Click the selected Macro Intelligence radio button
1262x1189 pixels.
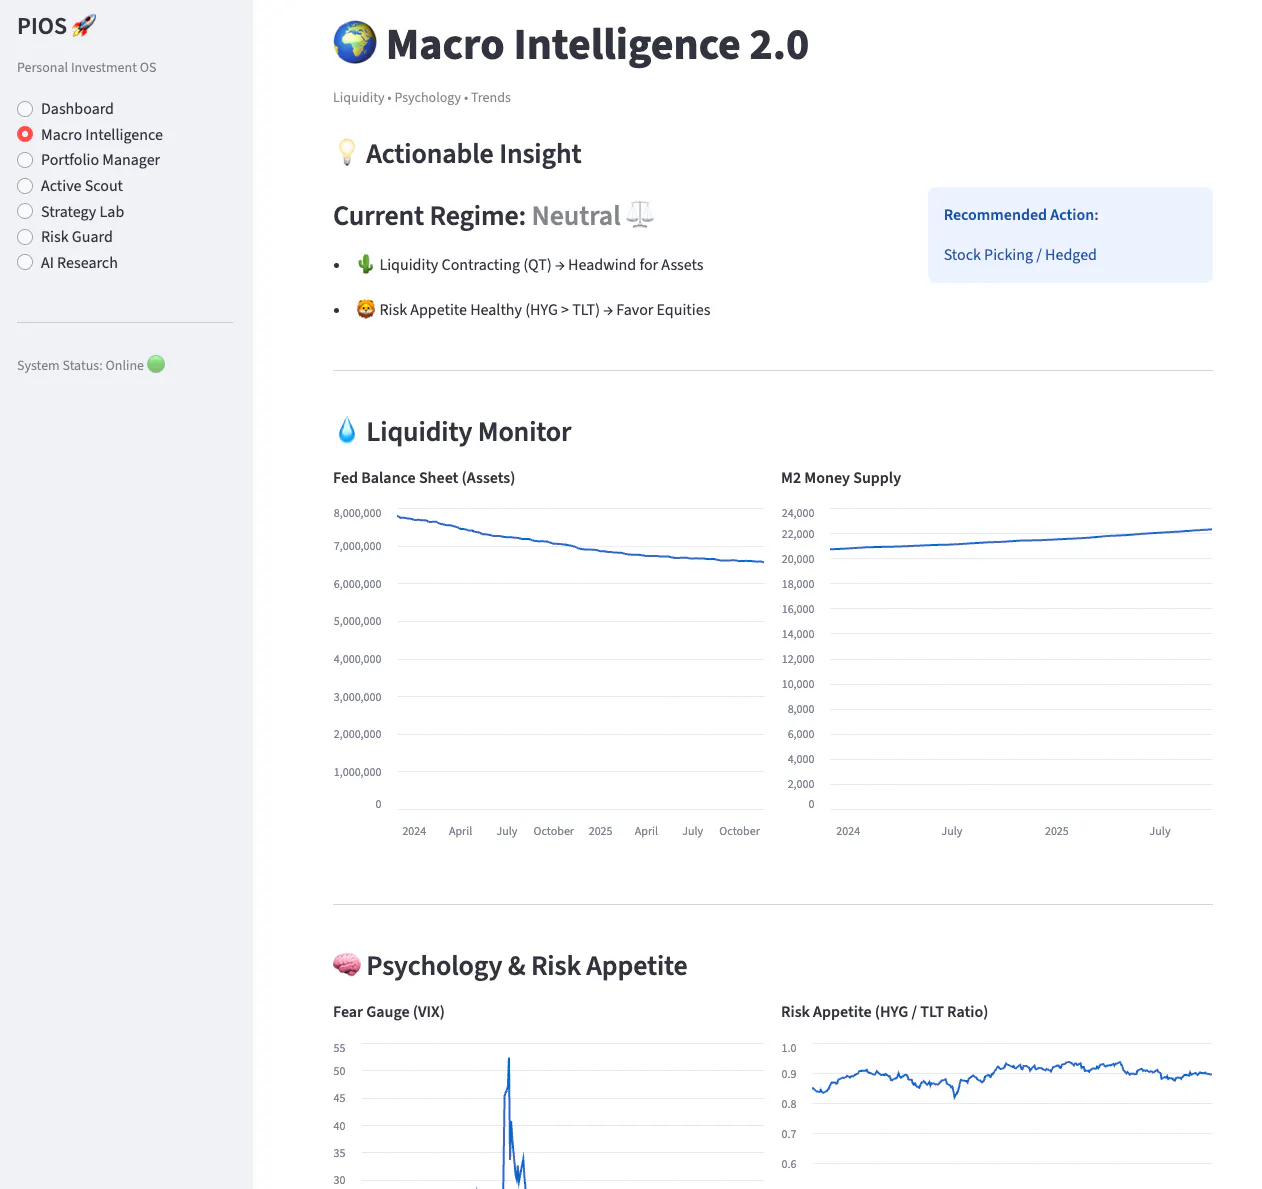25,134
